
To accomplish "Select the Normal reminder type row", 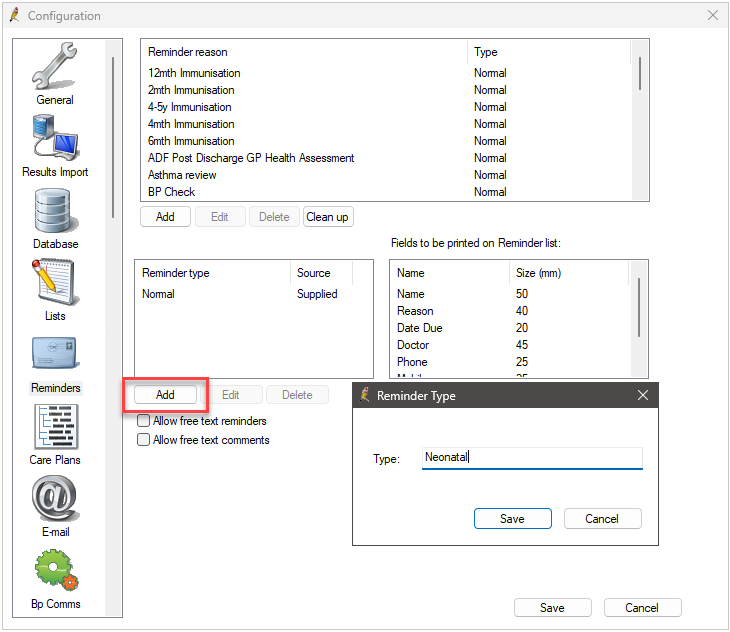I will coord(254,294).
